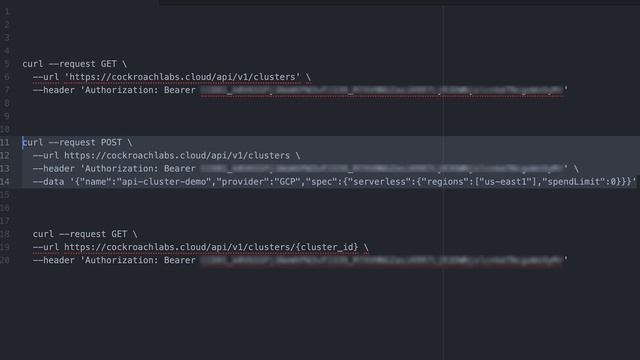Click line number 11 in the gutter
This screenshot has width=640, height=360.
[5, 142]
